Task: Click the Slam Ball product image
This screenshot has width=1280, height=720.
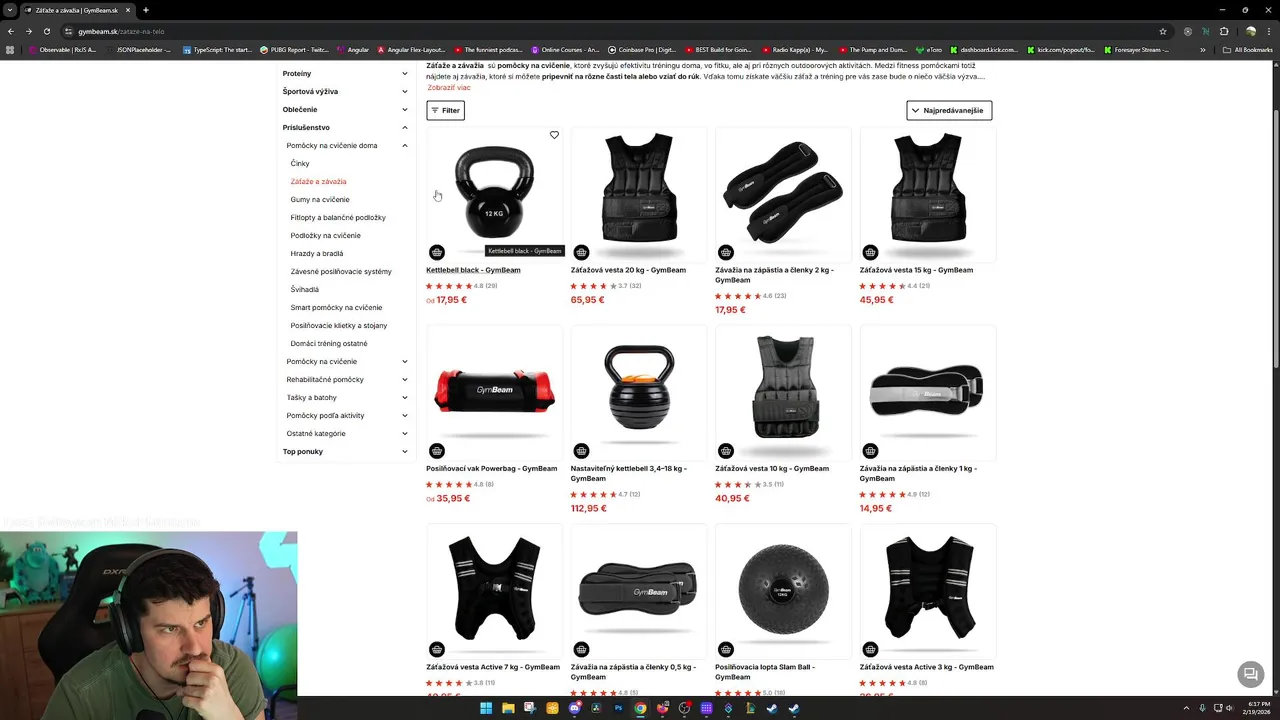Action: point(783,590)
